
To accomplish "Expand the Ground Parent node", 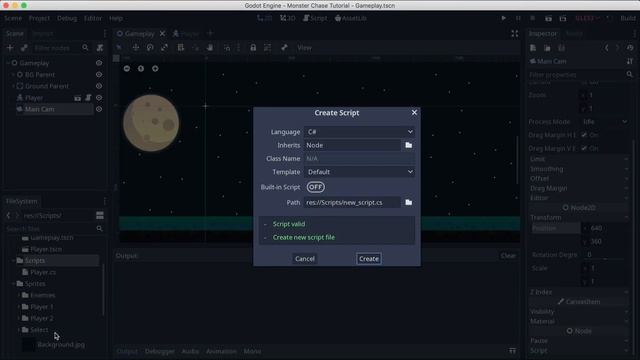I will (x=13, y=86).
